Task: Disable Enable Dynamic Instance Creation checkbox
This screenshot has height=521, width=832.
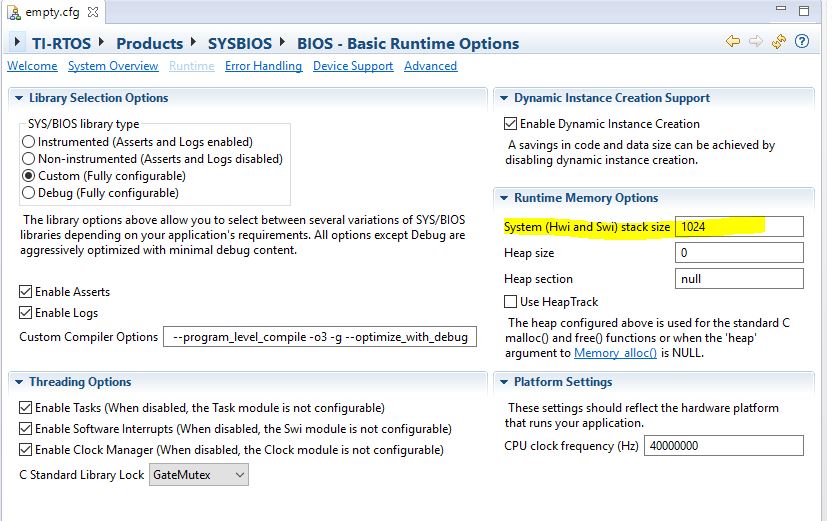Action: (511, 124)
